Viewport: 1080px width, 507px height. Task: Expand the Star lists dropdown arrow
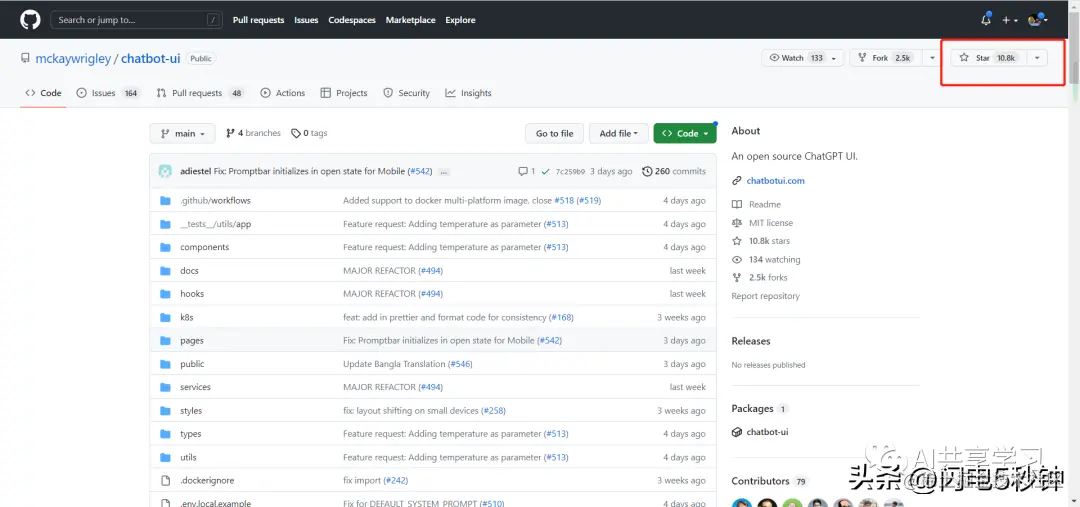coord(1037,58)
